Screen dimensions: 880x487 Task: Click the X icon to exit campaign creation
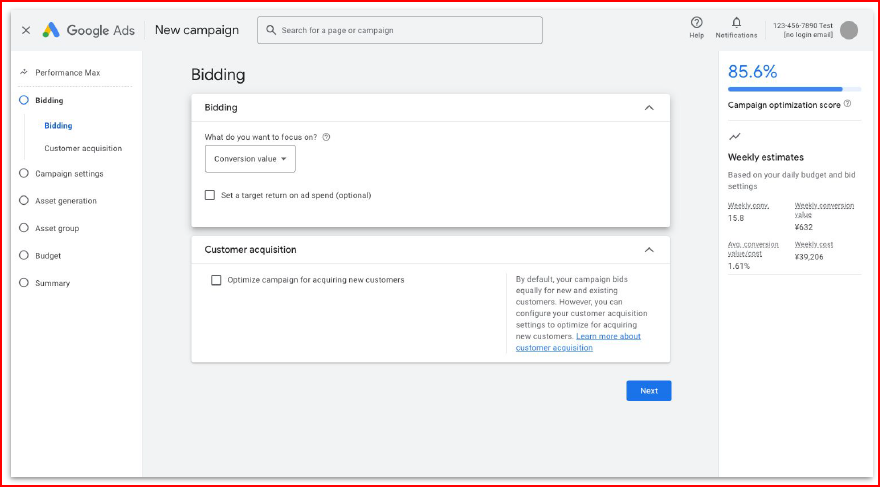[x=26, y=30]
